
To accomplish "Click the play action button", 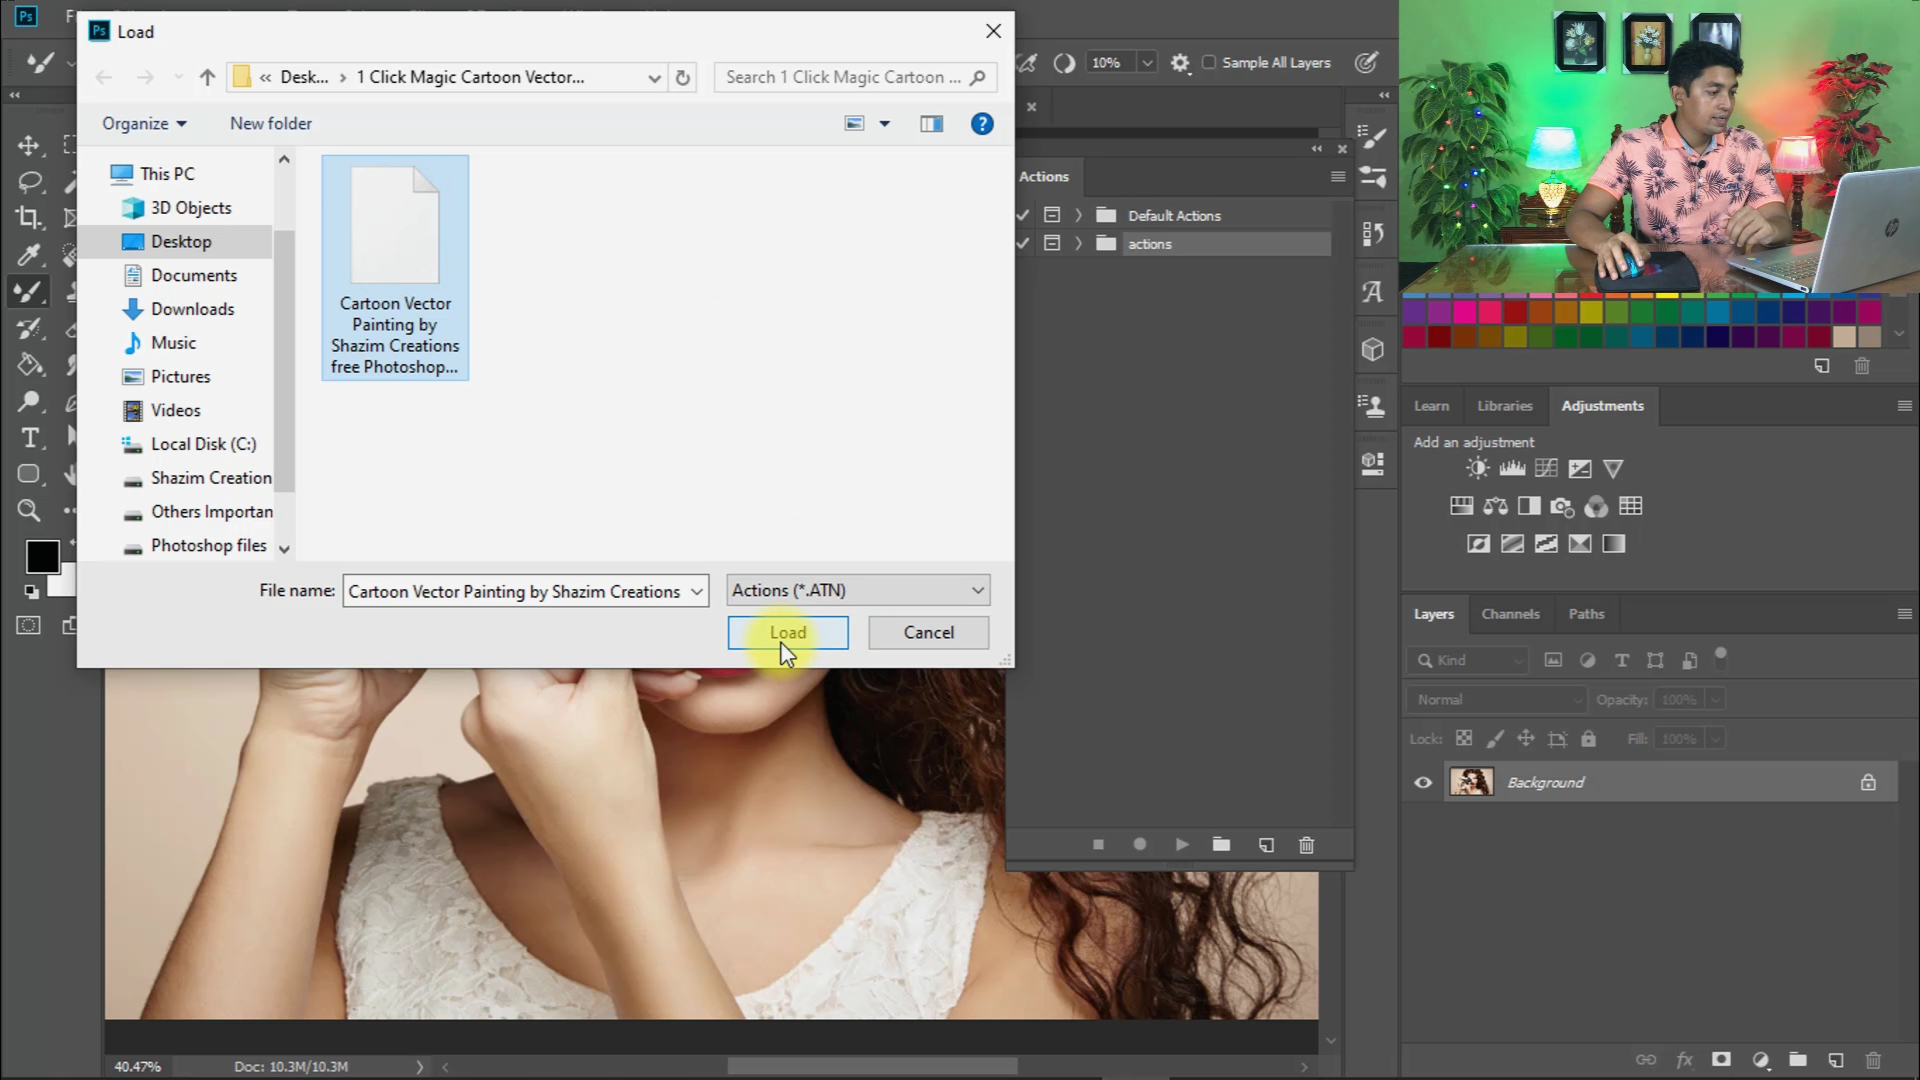I will pos(1182,845).
